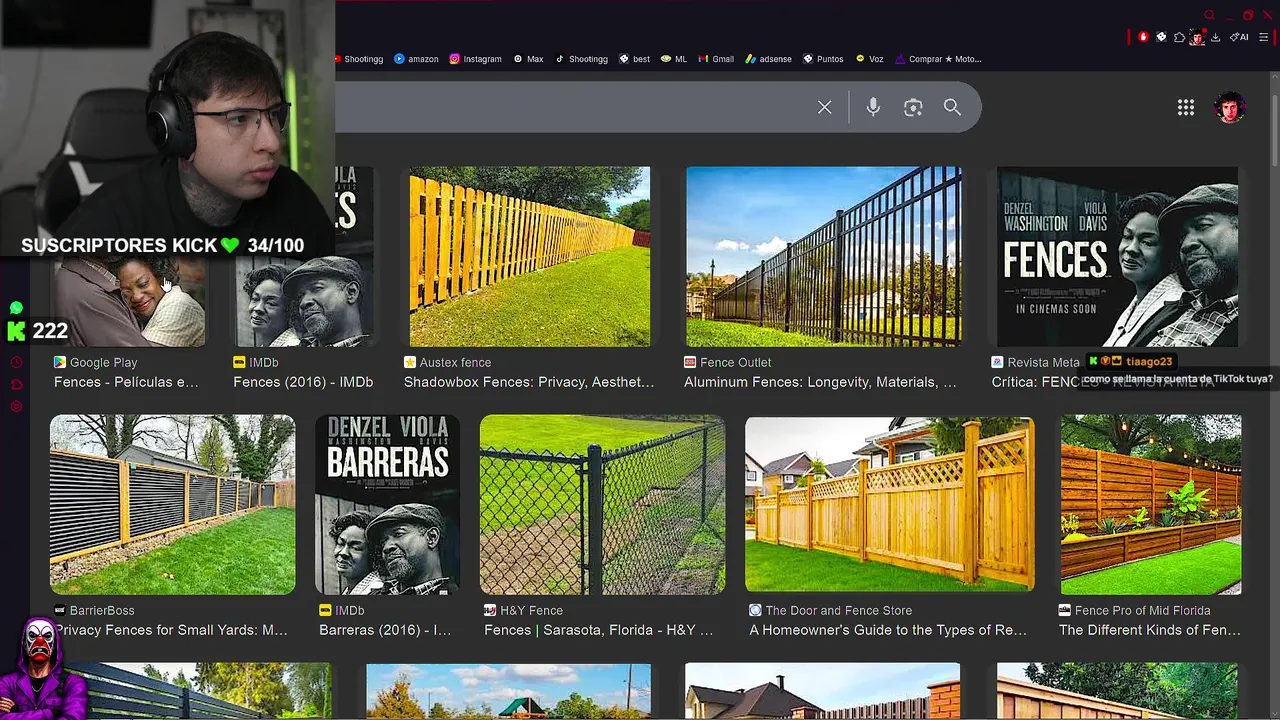This screenshot has width=1280, height=720.
Task: Open the corrugated metal privacy fence image
Action: 172,505
